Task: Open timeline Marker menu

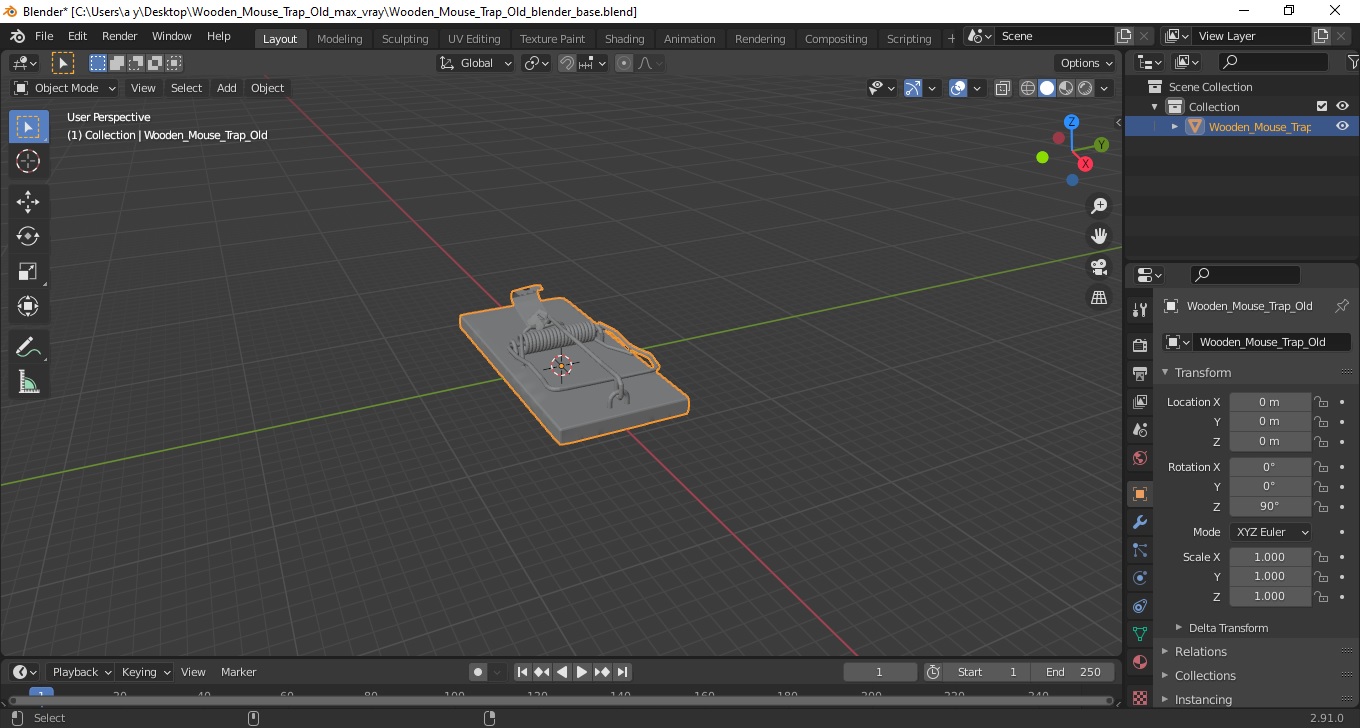Action: [x=238, y=672]
